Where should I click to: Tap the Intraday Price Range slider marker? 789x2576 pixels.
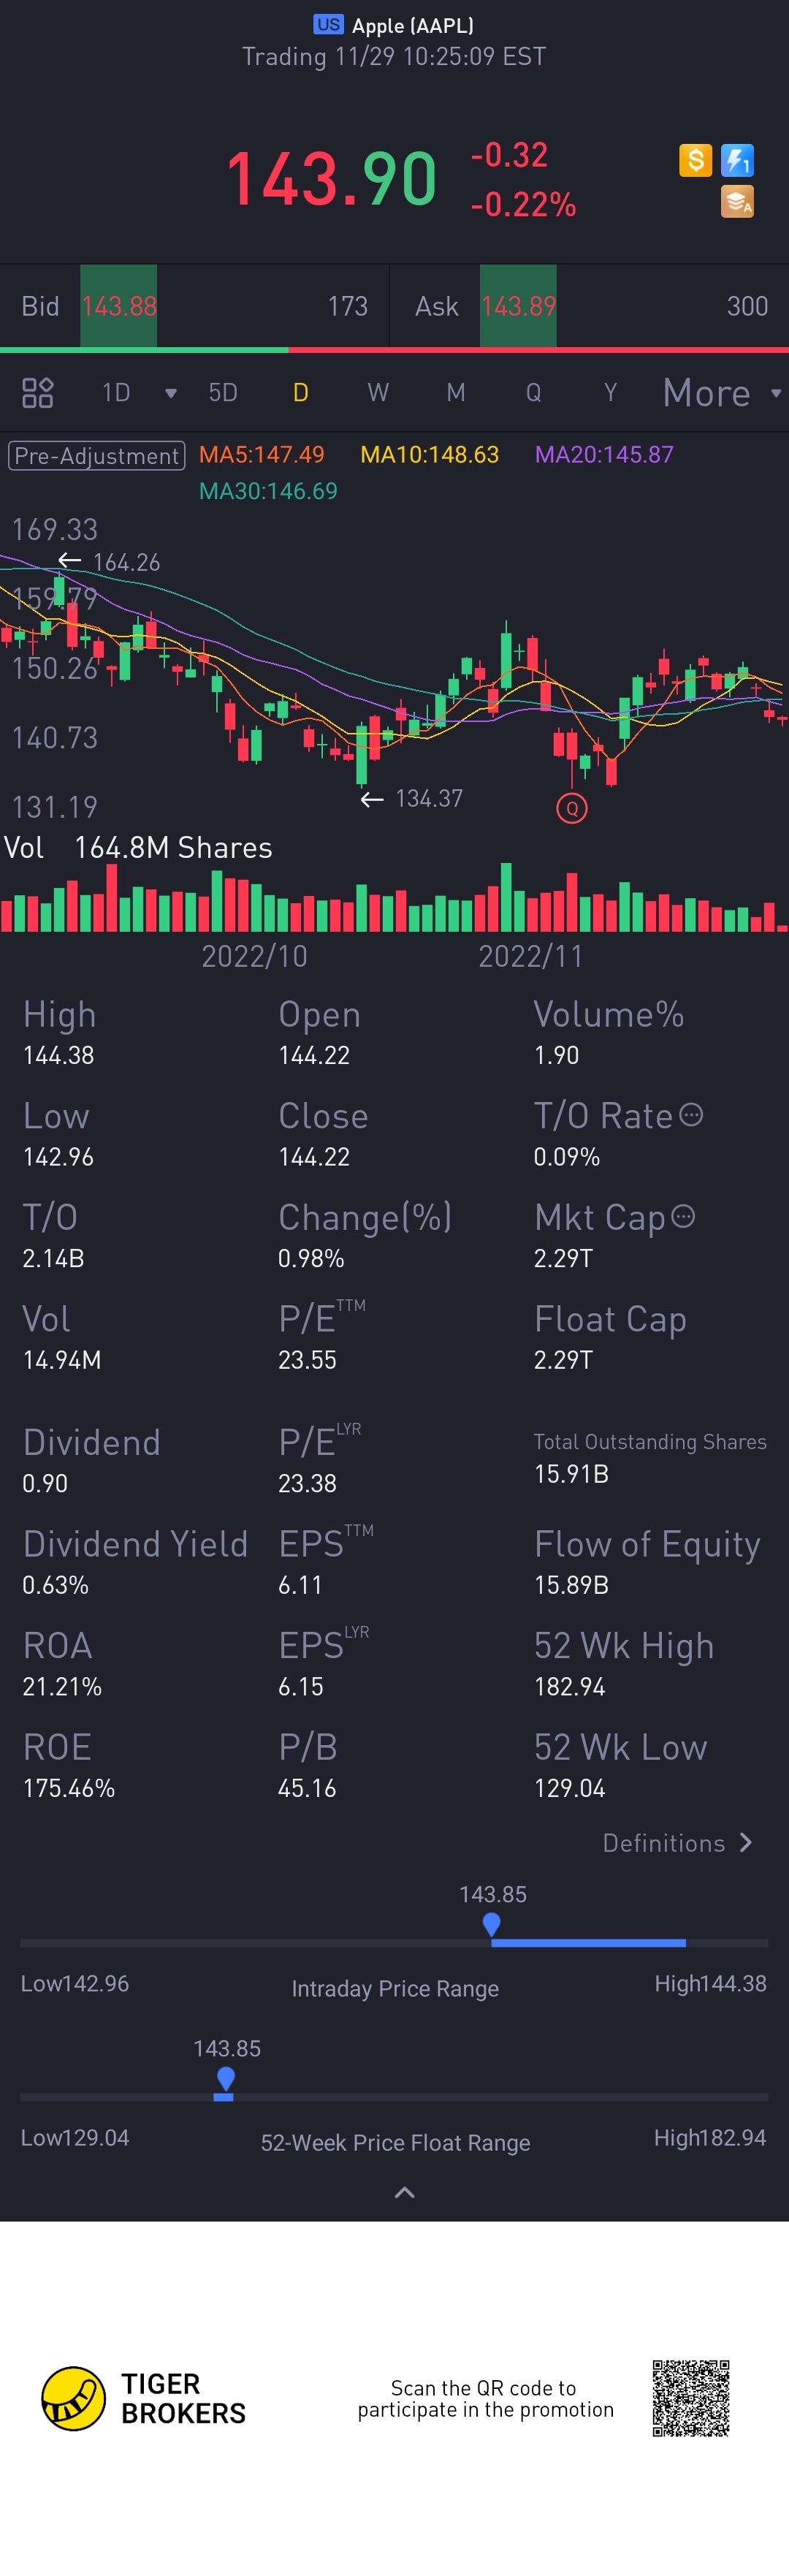tap(491, 1924)
